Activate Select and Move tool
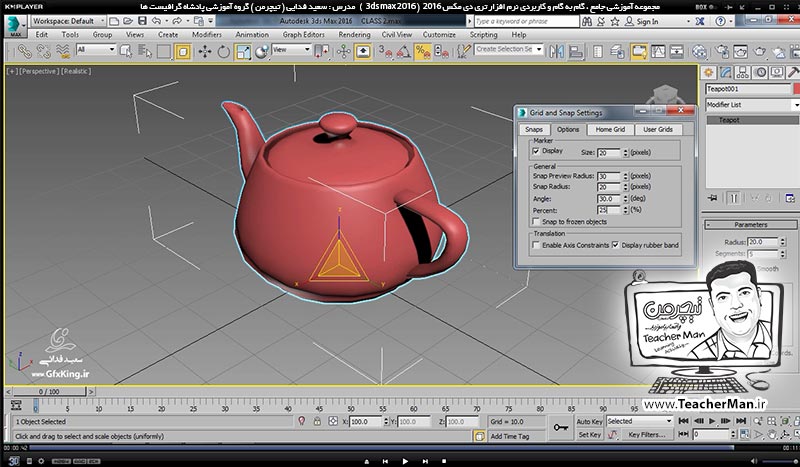Image resolution: width=800 pixels, height=467 pixels. click(x=205, y=52)
